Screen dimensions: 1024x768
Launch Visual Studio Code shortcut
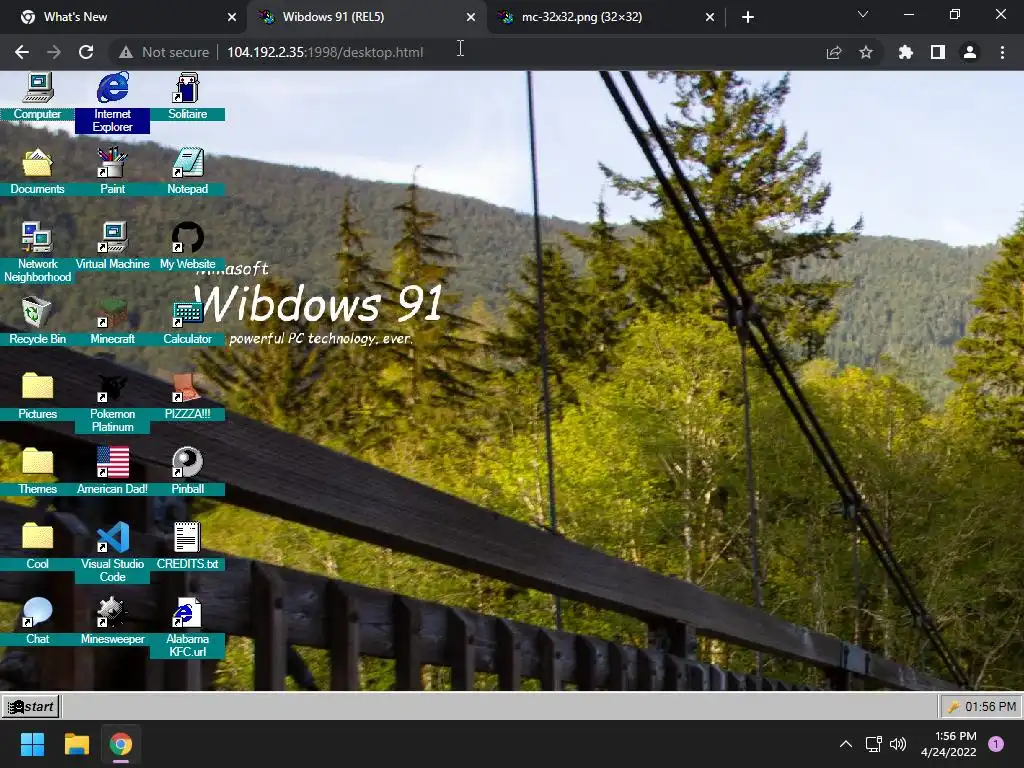point(112,552)
